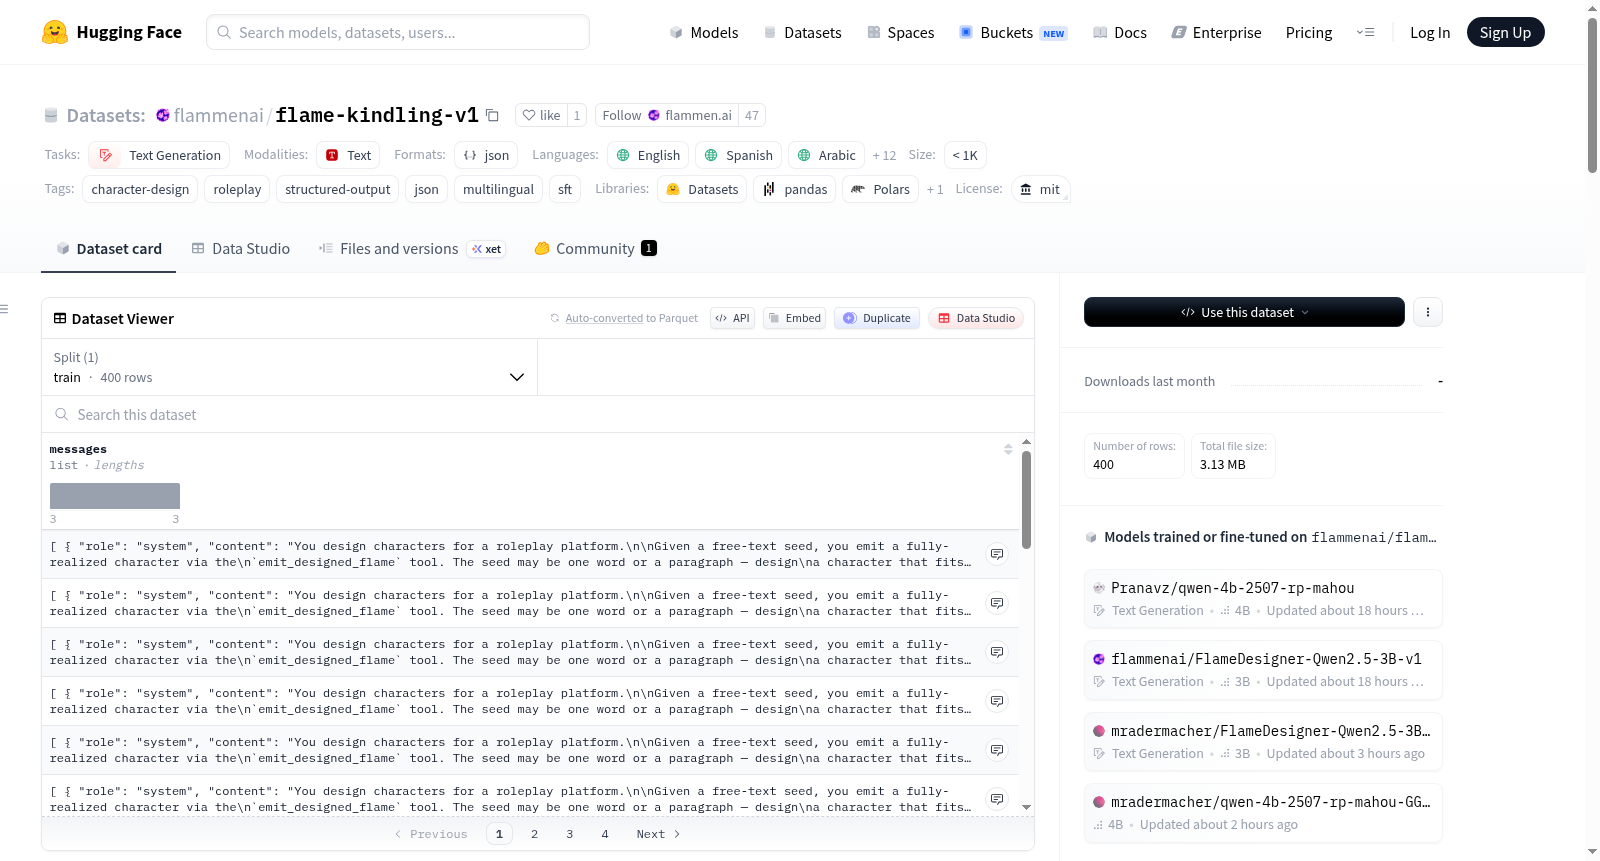The width and height of the screenshot is (1600, 861).
Task: Focus the Search this dataset field
Action: [x=538, y=414]
